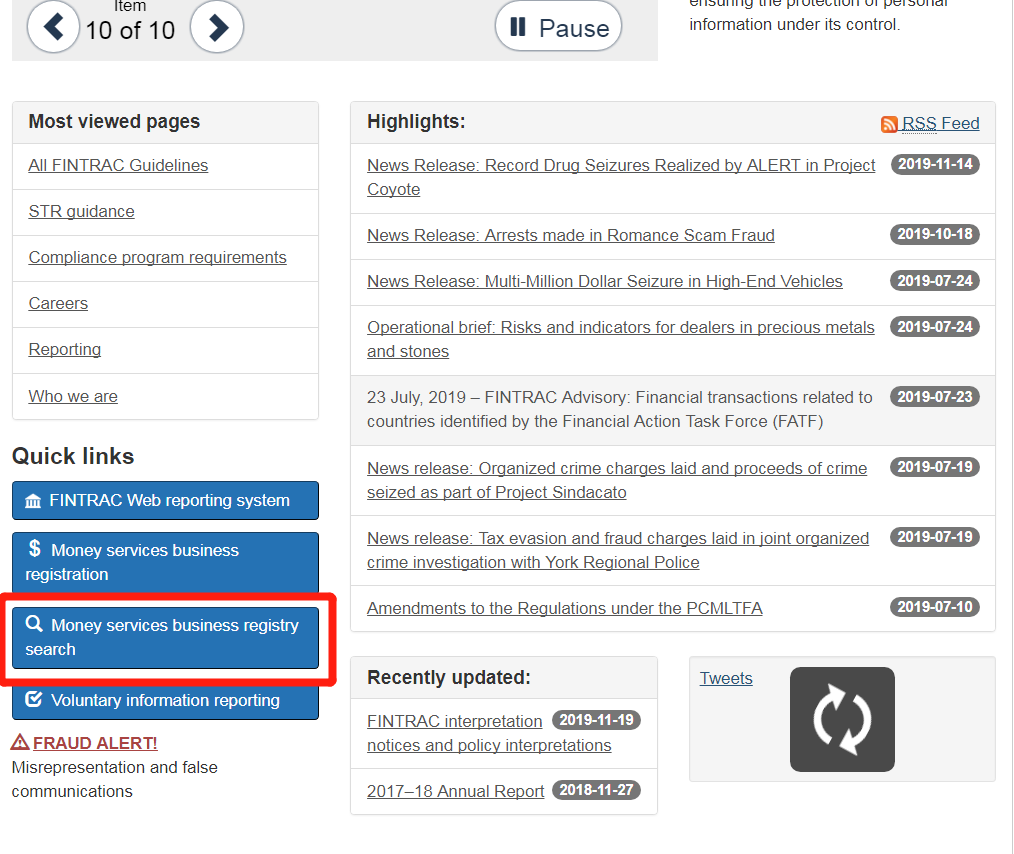The image size is (1014, 854).
Task: Read news release about Project Coyote drug seizures
Action: [x=621, y=177]
